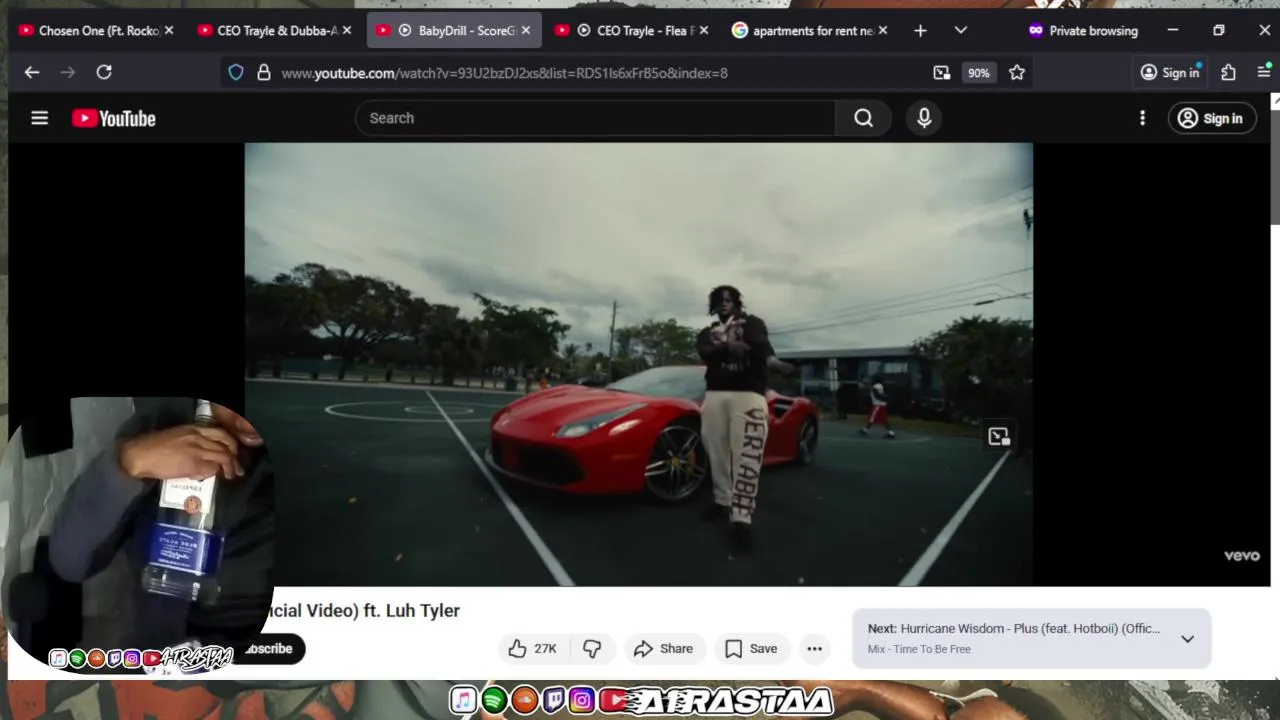Click the video player area

point(639,364)
